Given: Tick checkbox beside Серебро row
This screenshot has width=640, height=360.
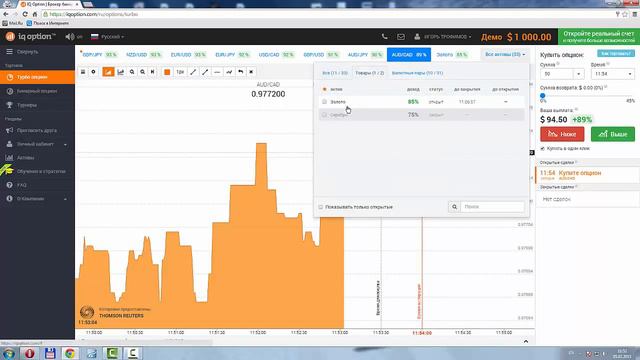Looking at the screenshot, I should tap(324, 115).
